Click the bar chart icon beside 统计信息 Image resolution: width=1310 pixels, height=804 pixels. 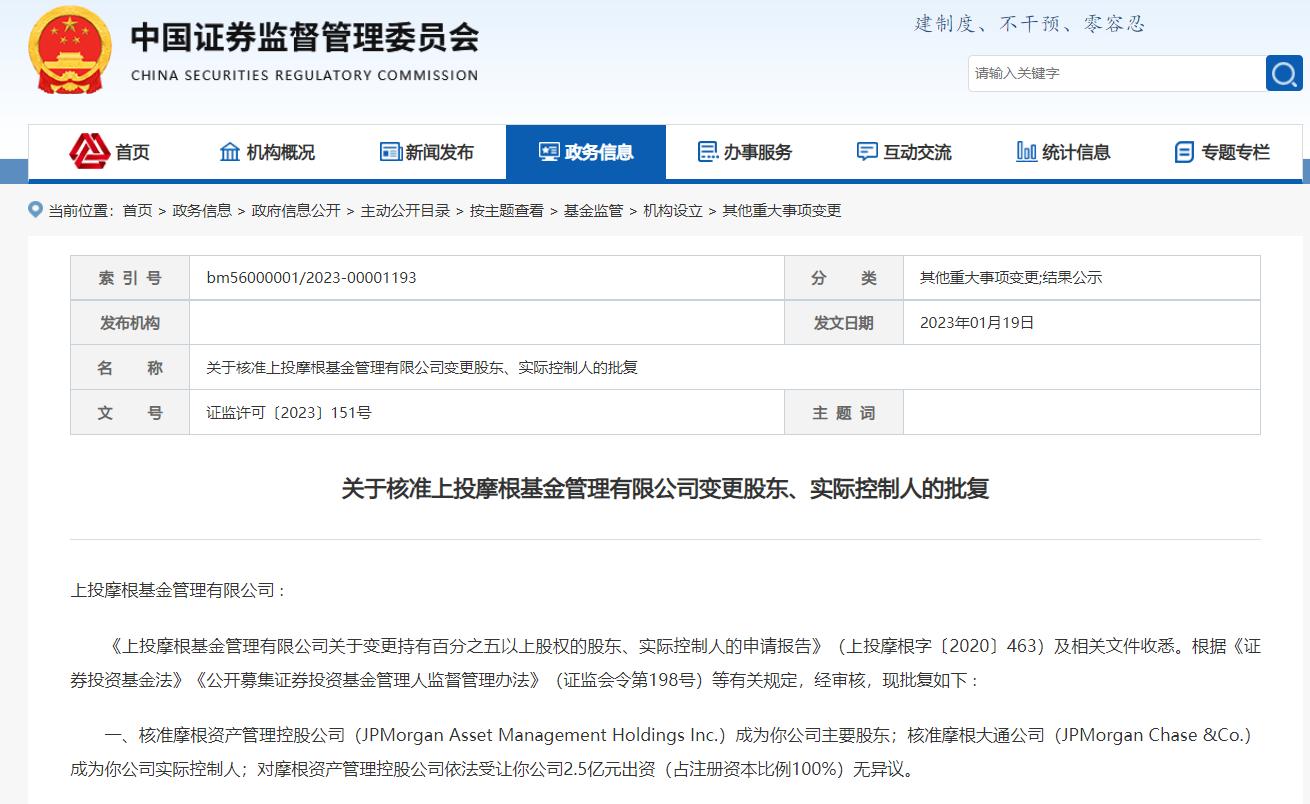(x=1026, y=151)
